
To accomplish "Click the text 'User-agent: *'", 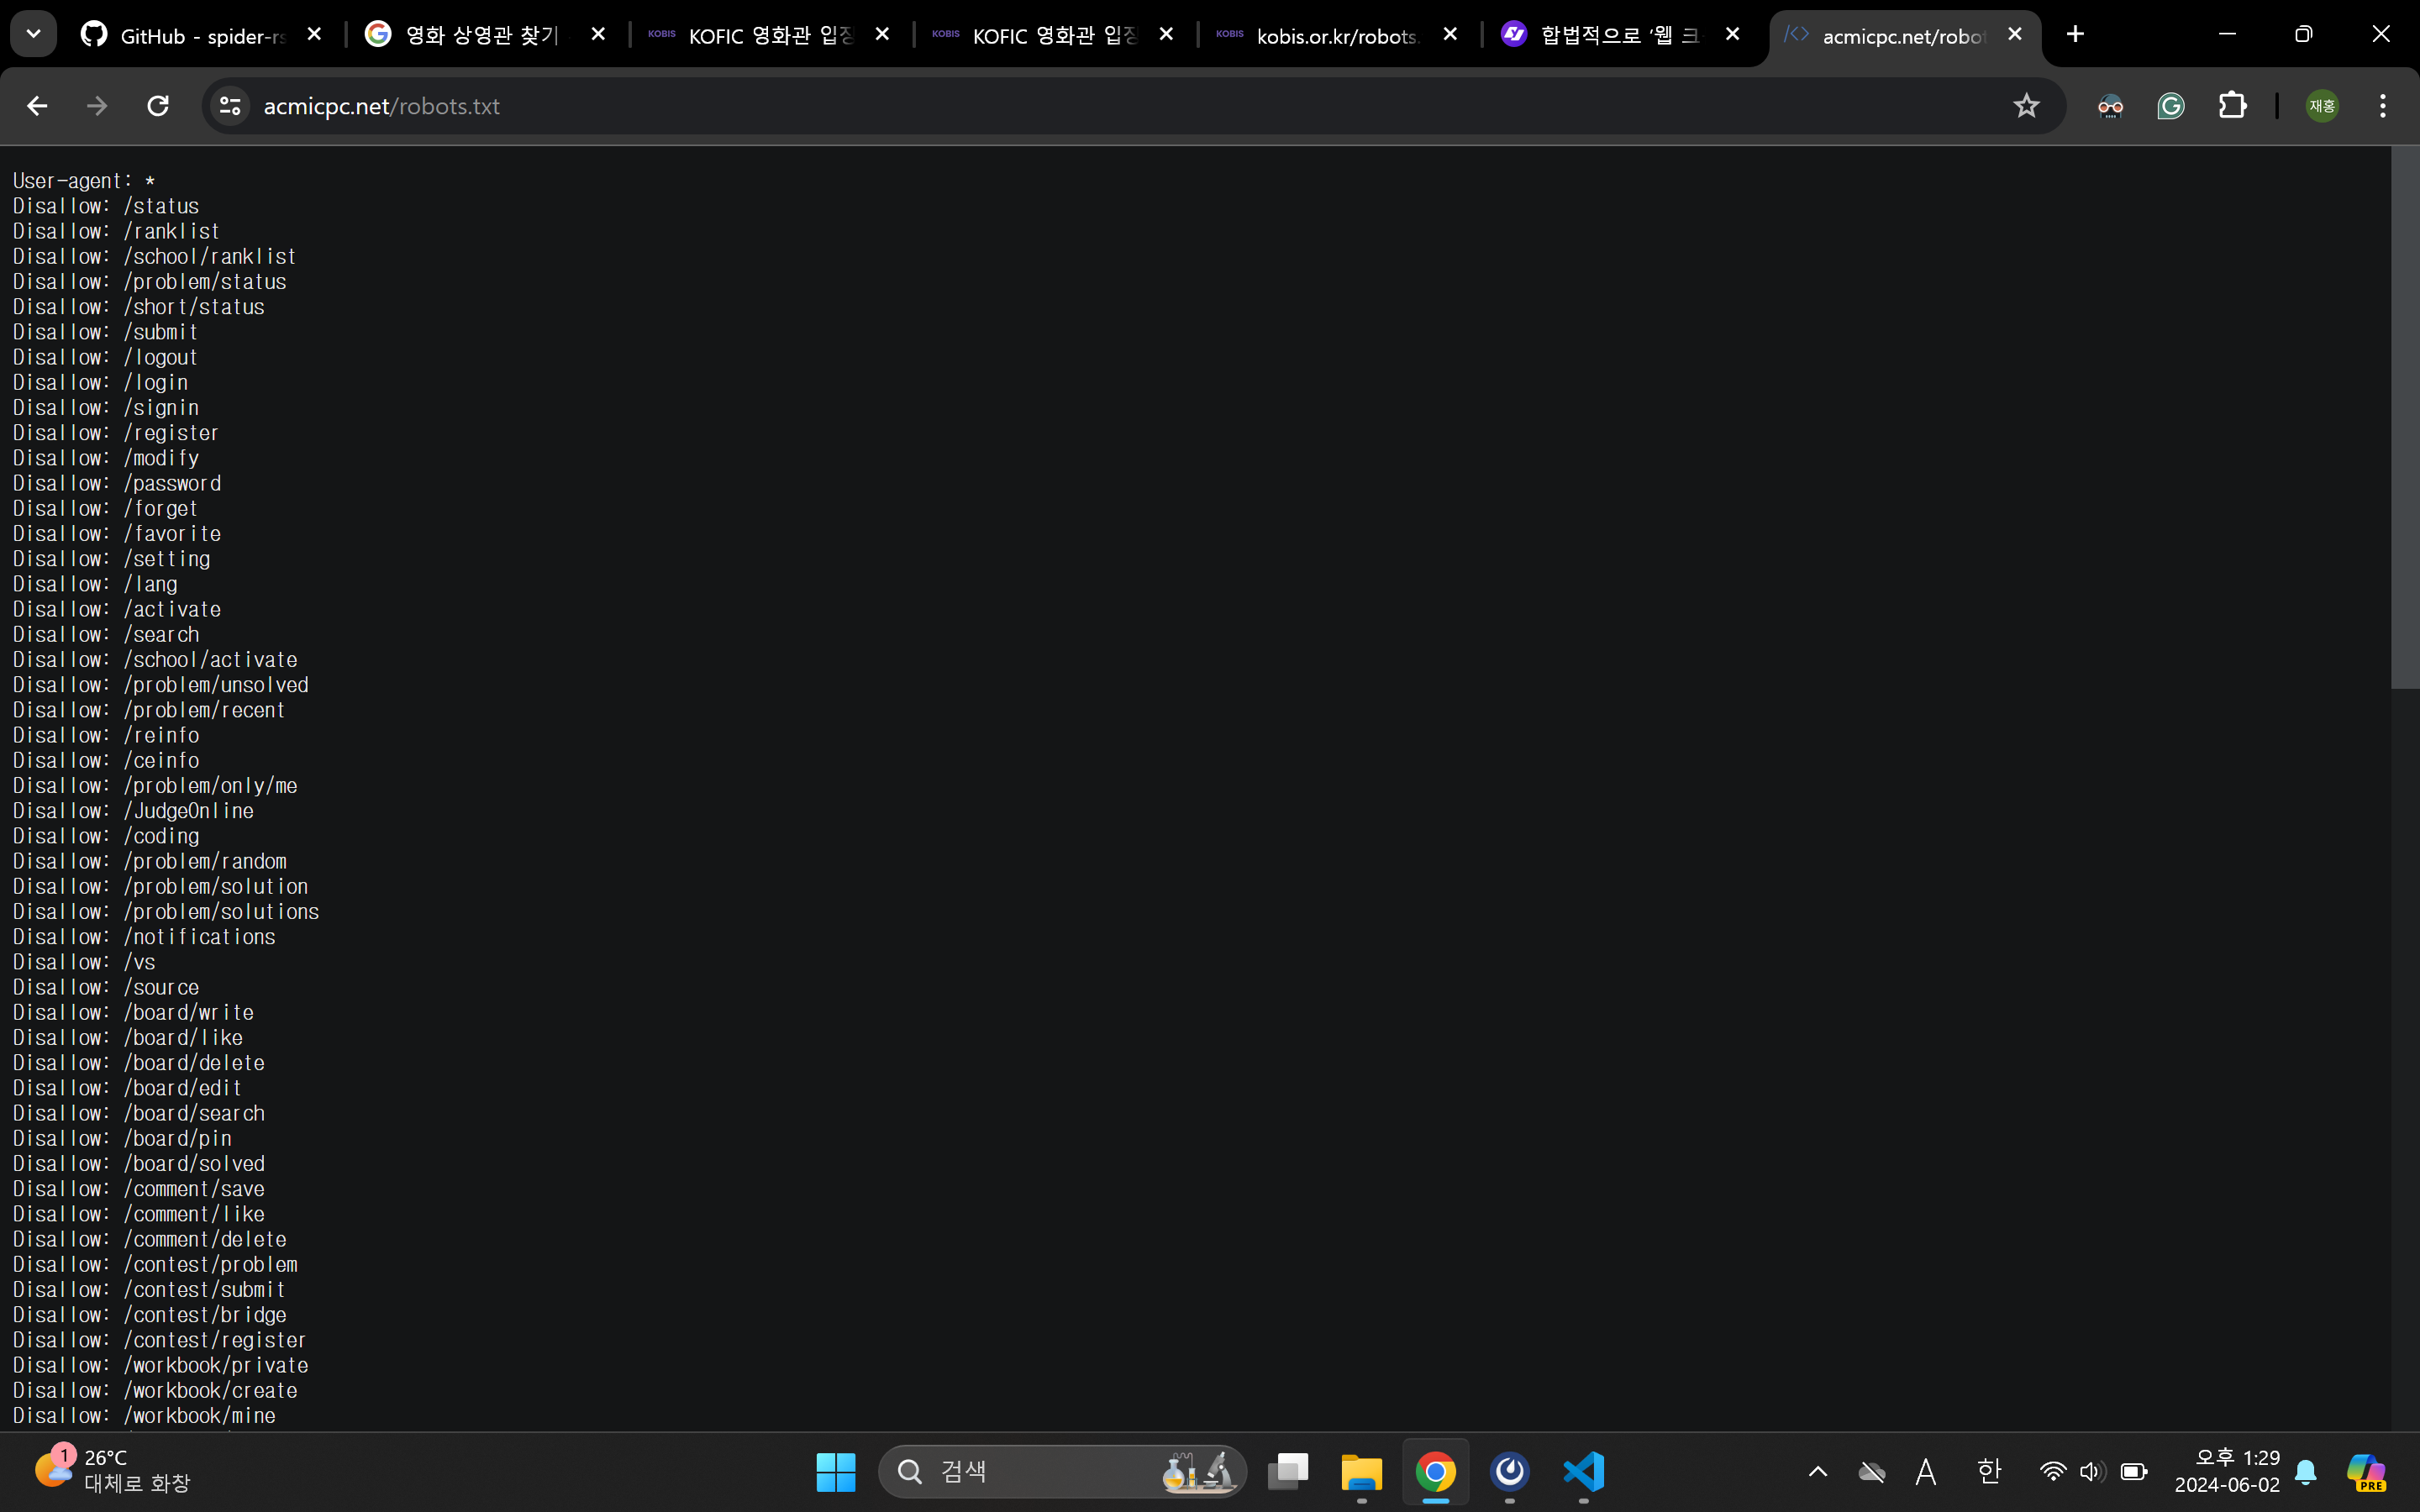I will click(x=84, y=181).
